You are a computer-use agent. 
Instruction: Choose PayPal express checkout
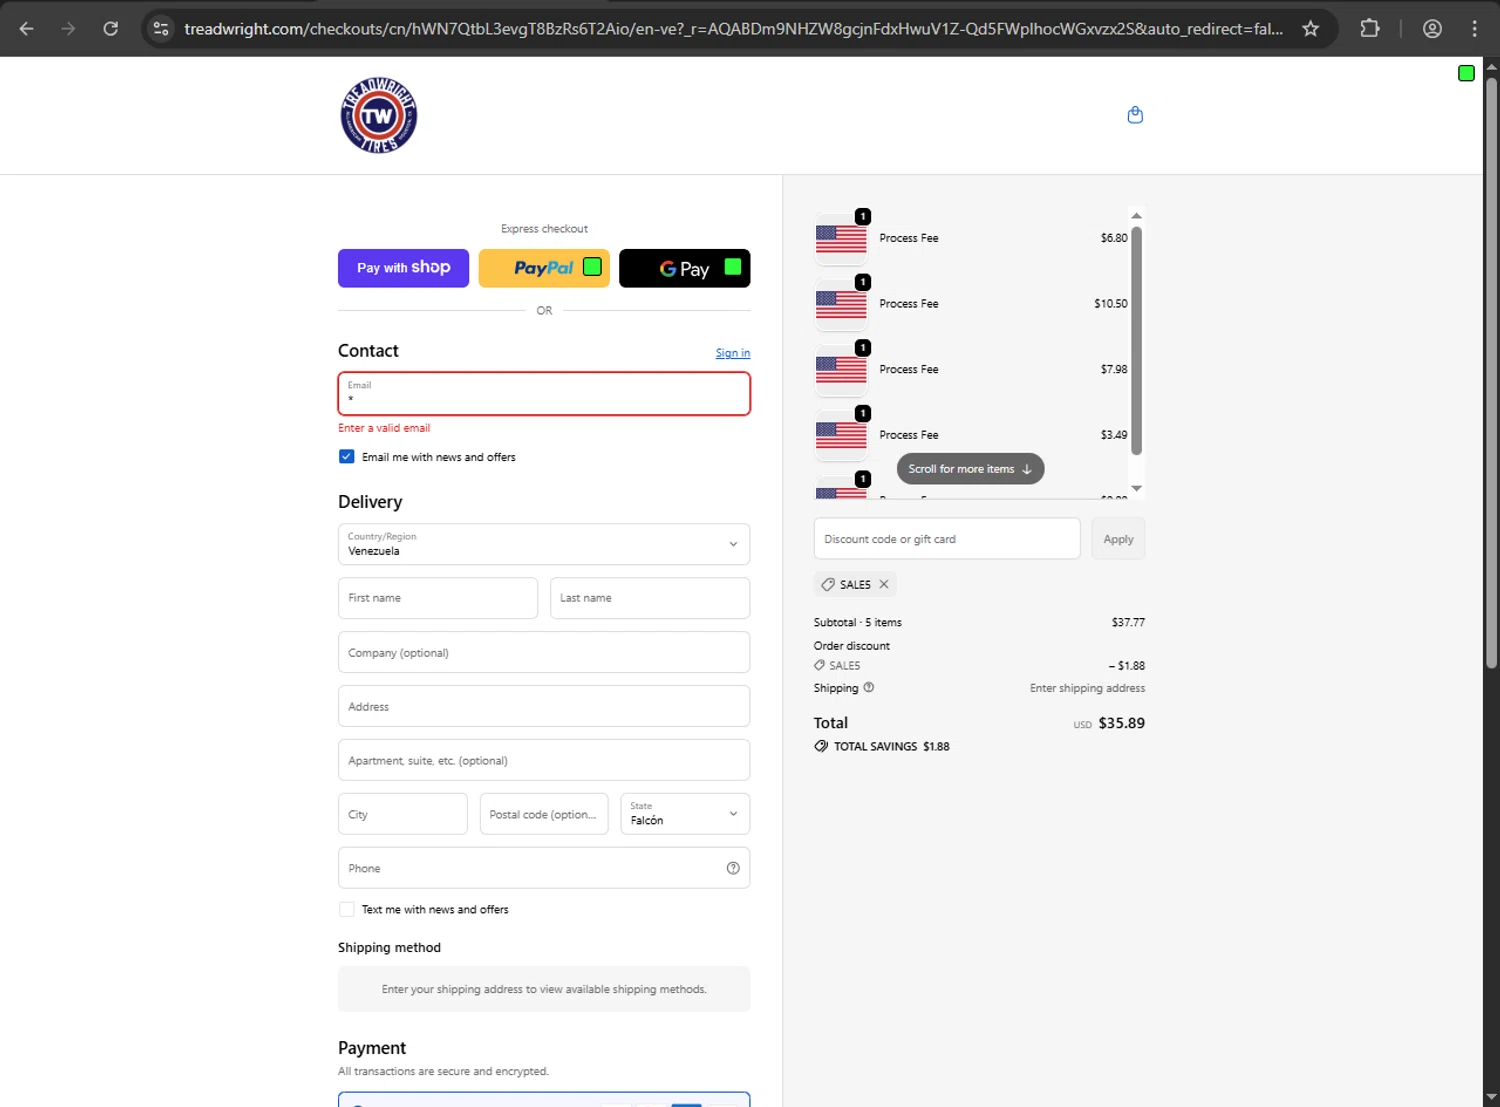(x=544, y=268)
